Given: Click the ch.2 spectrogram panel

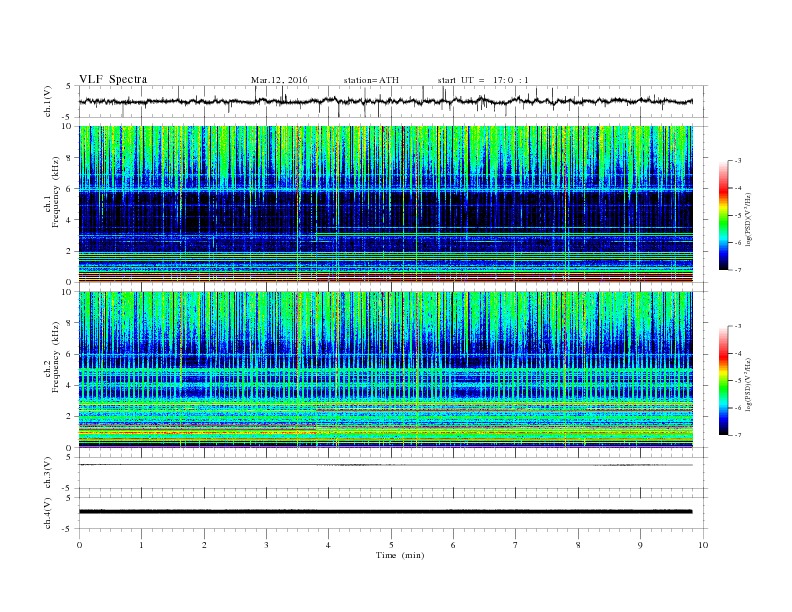Looking at the screenshot, I should tap(386, 370).
